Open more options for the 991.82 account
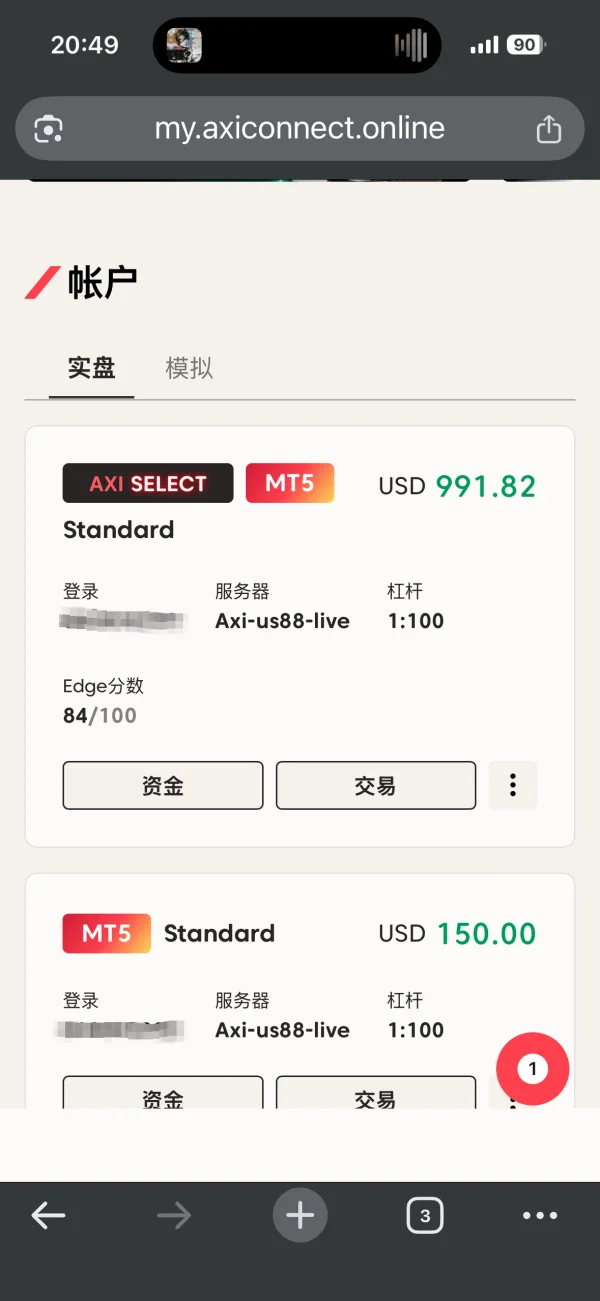This screenshot has width=600, height=1301. coord(513,785)
